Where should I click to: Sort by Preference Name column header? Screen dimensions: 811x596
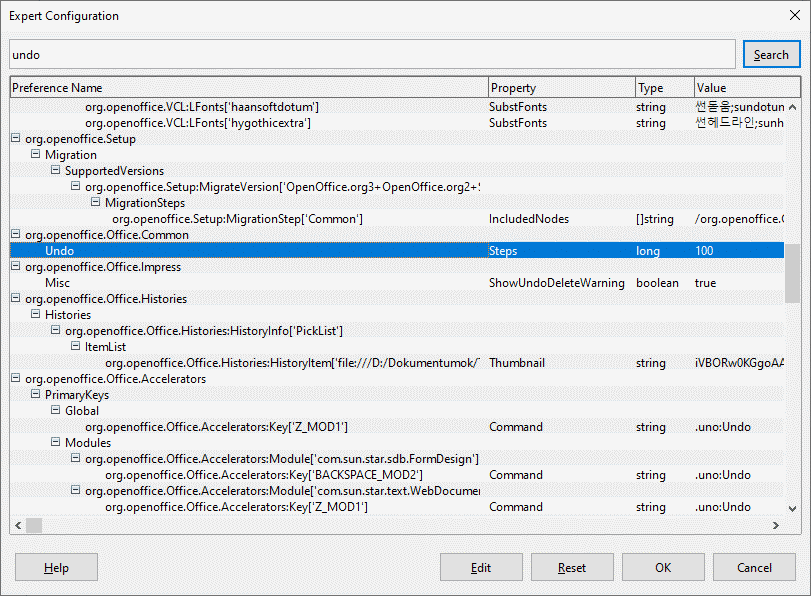tap(248, 88)
